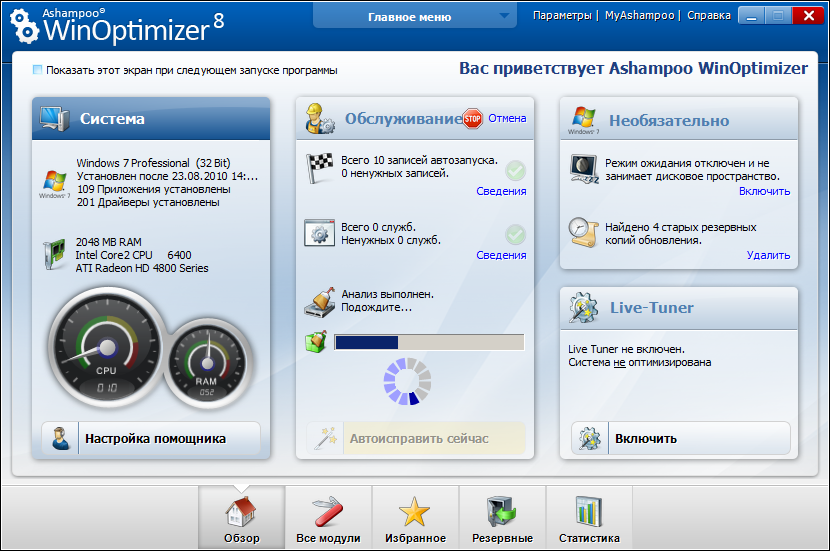Open the 'Параметры' menu
This screenshot has height=551, width=830.
pos(561,16)
